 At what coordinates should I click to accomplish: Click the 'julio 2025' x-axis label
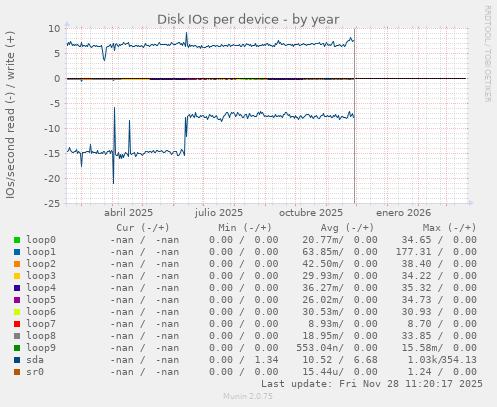click(219, 213)
